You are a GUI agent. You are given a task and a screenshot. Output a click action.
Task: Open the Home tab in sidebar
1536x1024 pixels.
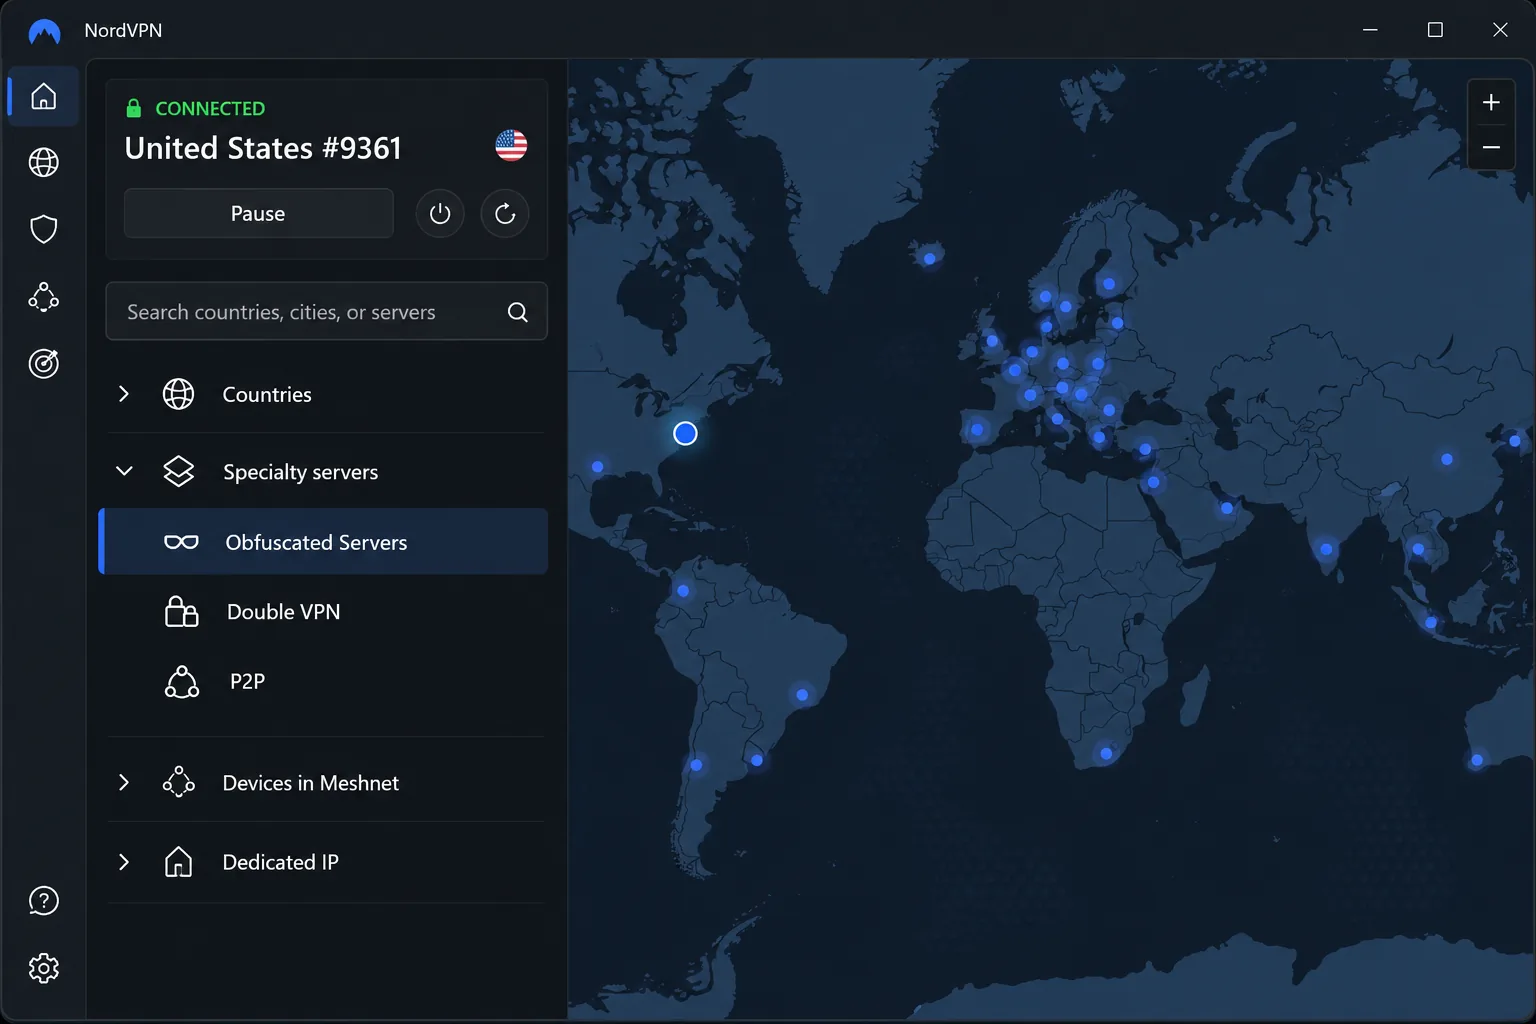[43, 96]
